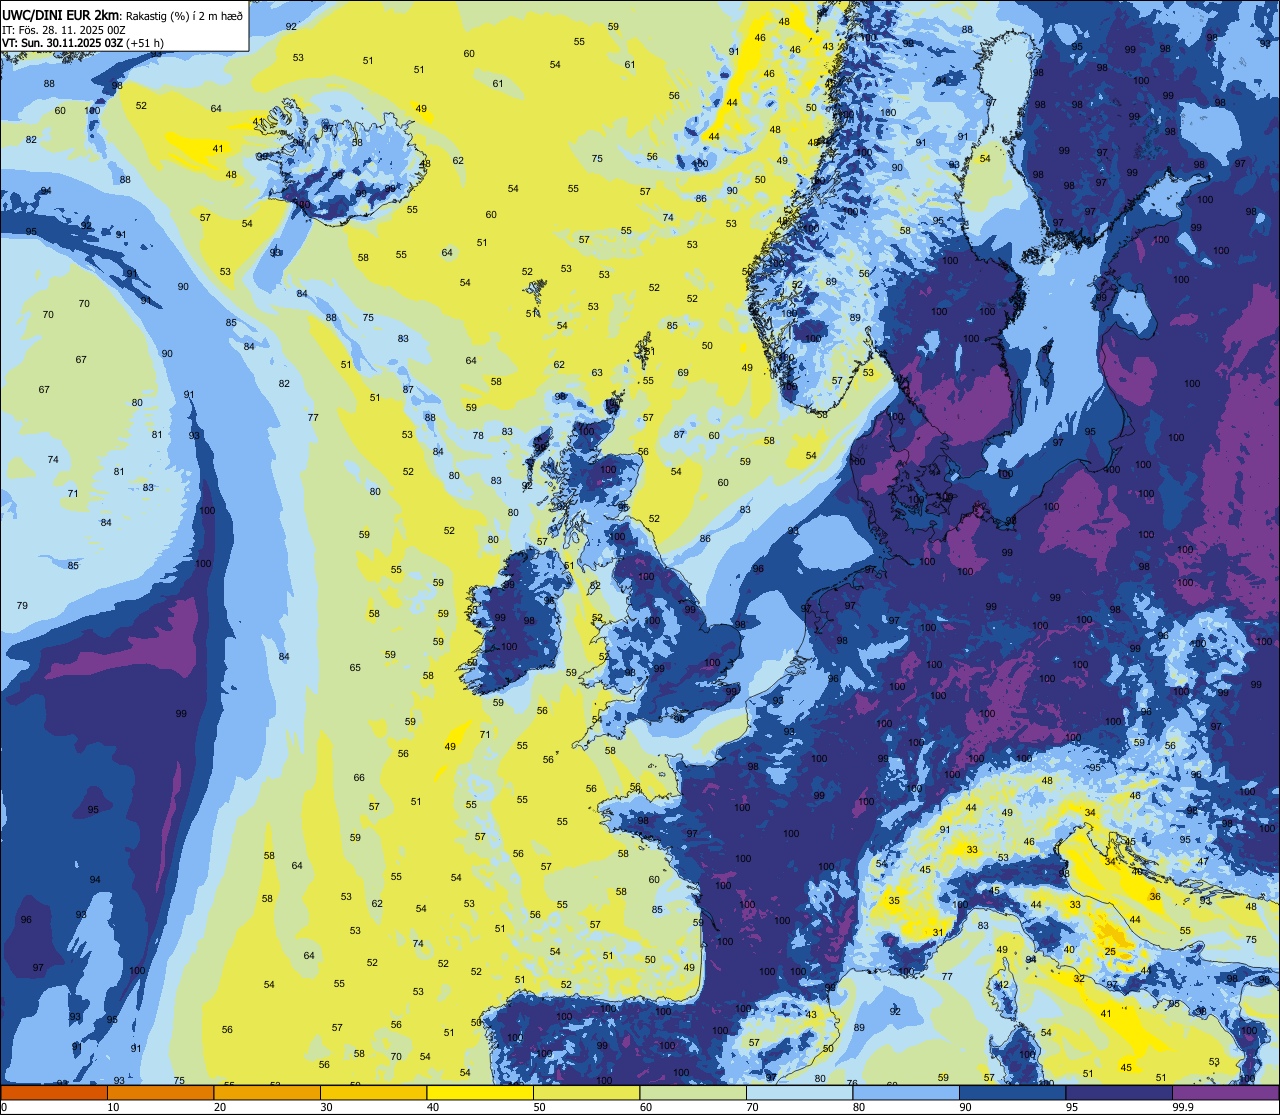
Task: Click the 95–99.9 indigo legend swatch
Action: [x=1119, y=1092]
